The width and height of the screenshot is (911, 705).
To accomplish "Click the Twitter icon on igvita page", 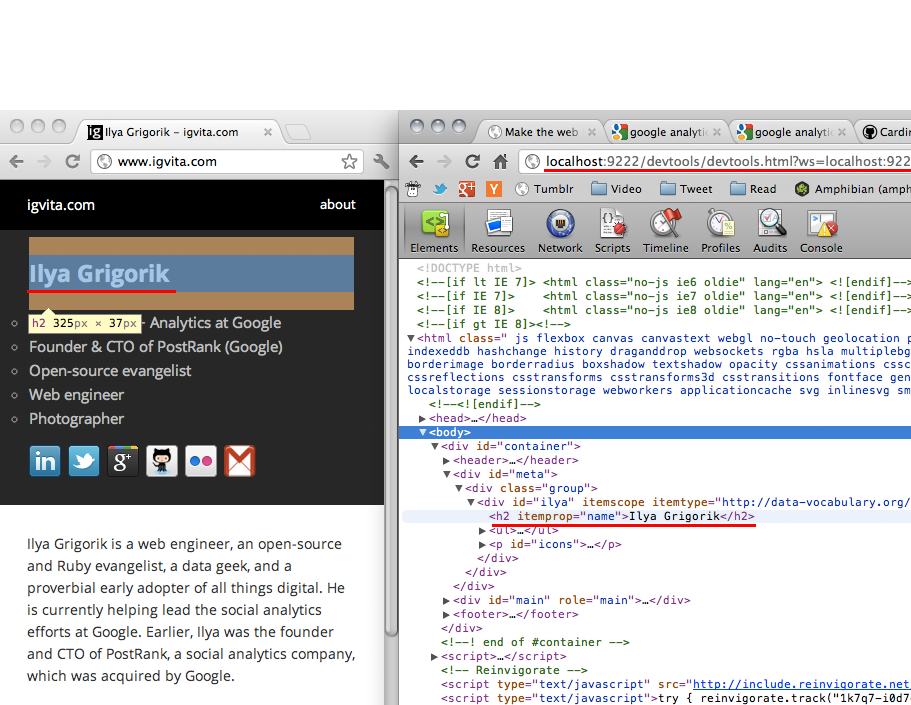I will pyautogui.click(x=84, y=461).
